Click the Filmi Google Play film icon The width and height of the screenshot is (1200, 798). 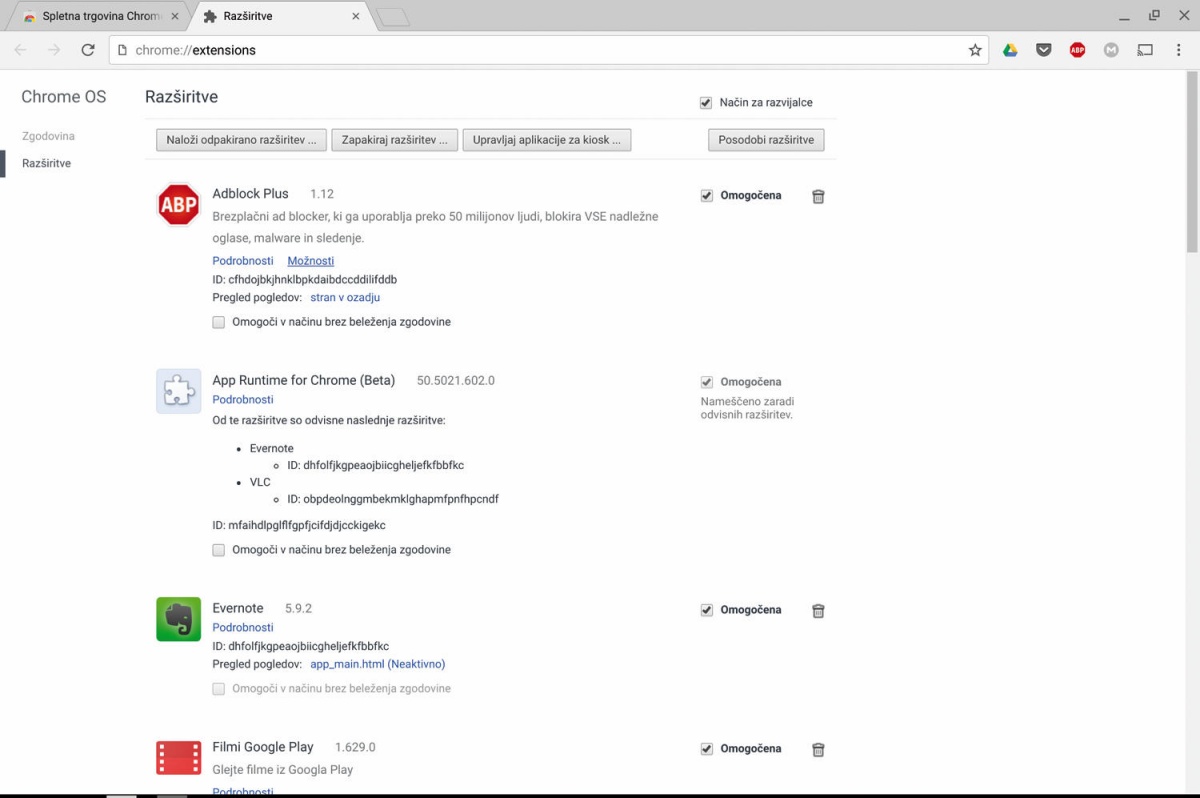pyautogui.click(x=178, y=758)
